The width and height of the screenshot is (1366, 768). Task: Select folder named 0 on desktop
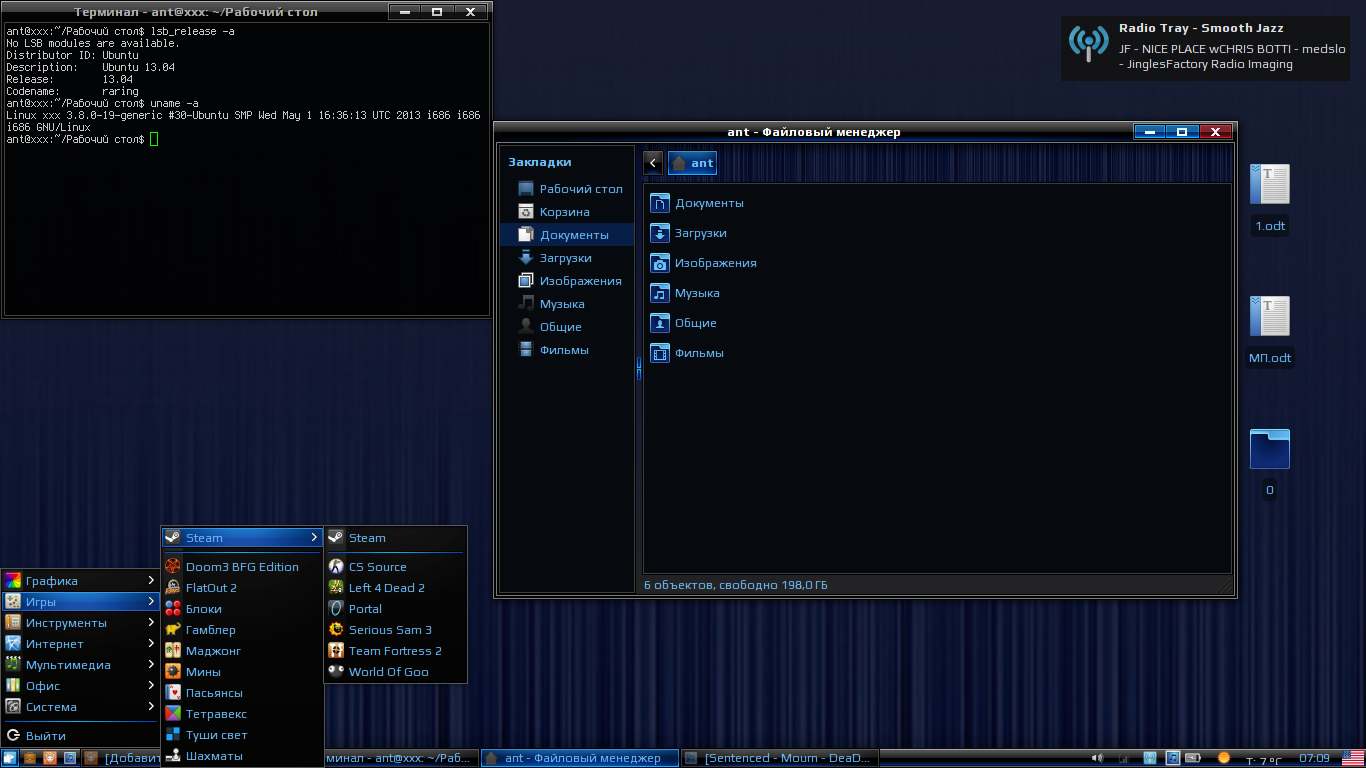[1270, 462]
